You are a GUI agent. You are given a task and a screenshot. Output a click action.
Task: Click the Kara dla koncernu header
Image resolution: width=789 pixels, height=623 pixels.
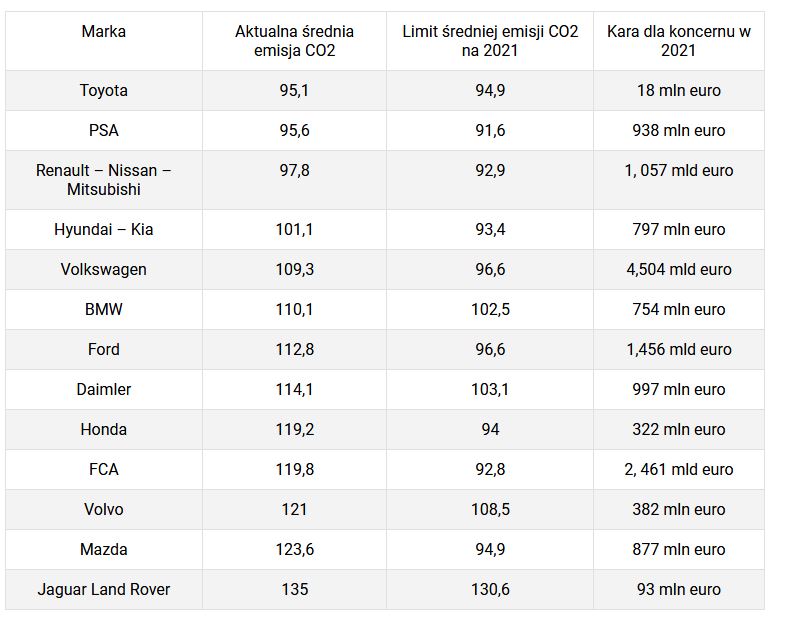point(678,41)
